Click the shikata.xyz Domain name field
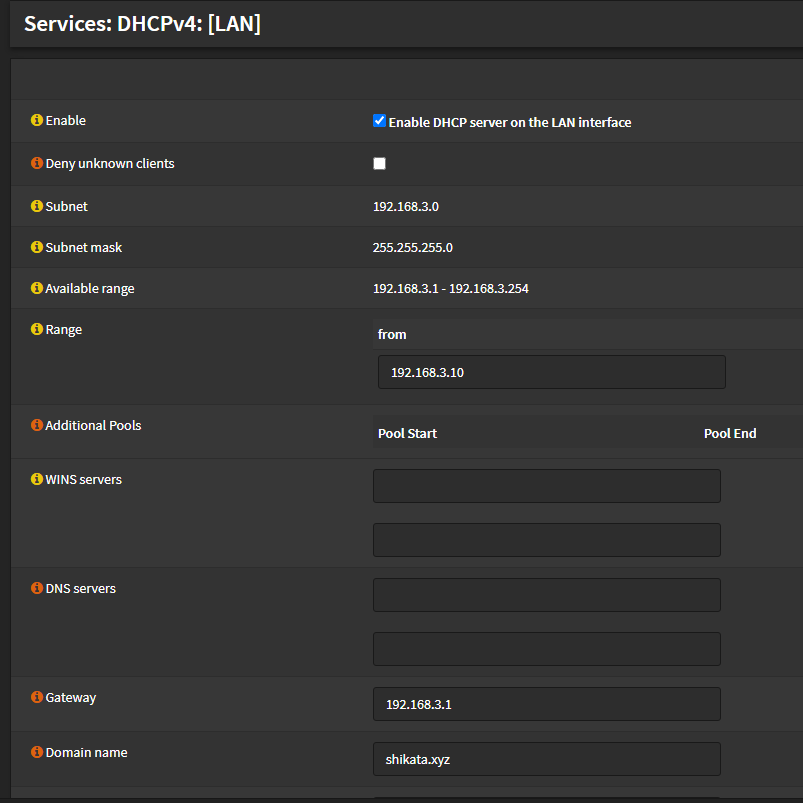 tap(546, 759)
